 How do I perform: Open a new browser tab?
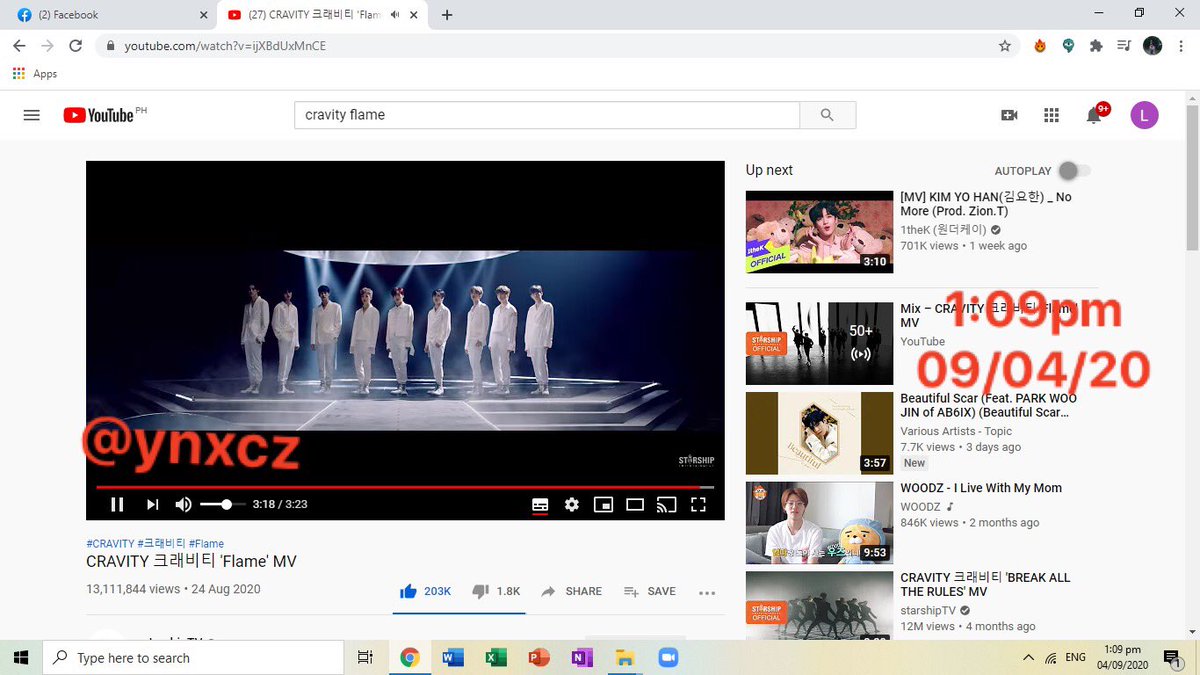(446, 15)
